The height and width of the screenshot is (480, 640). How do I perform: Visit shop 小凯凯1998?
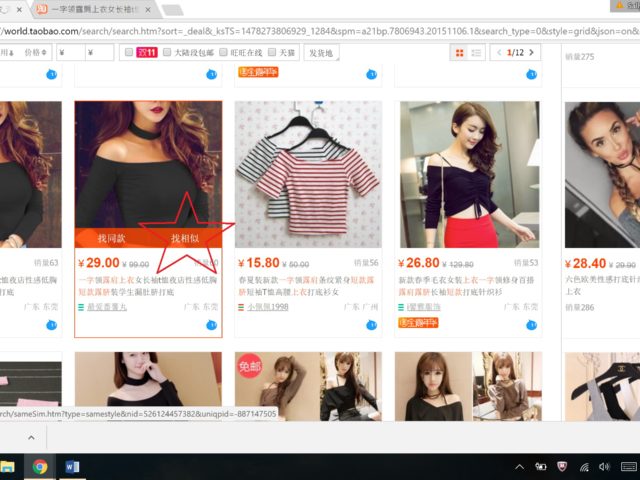click(268, 307)
